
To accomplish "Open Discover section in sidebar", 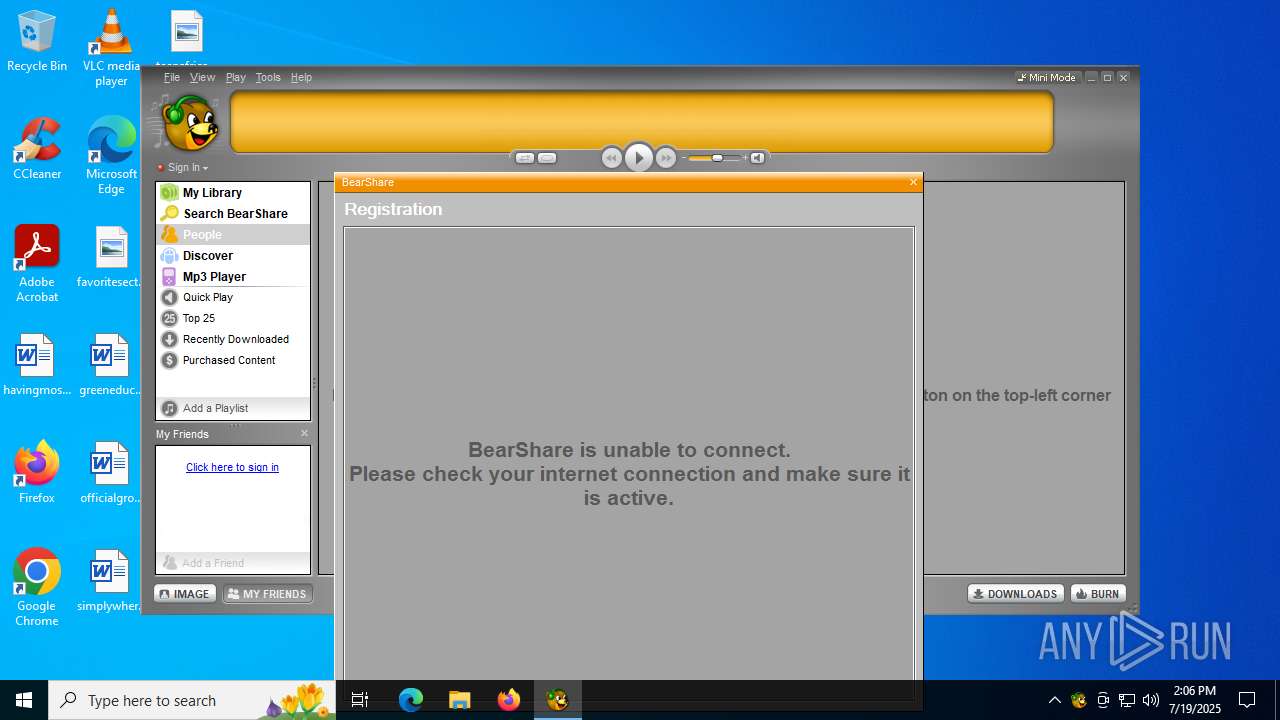I will [x=233, y=255].
